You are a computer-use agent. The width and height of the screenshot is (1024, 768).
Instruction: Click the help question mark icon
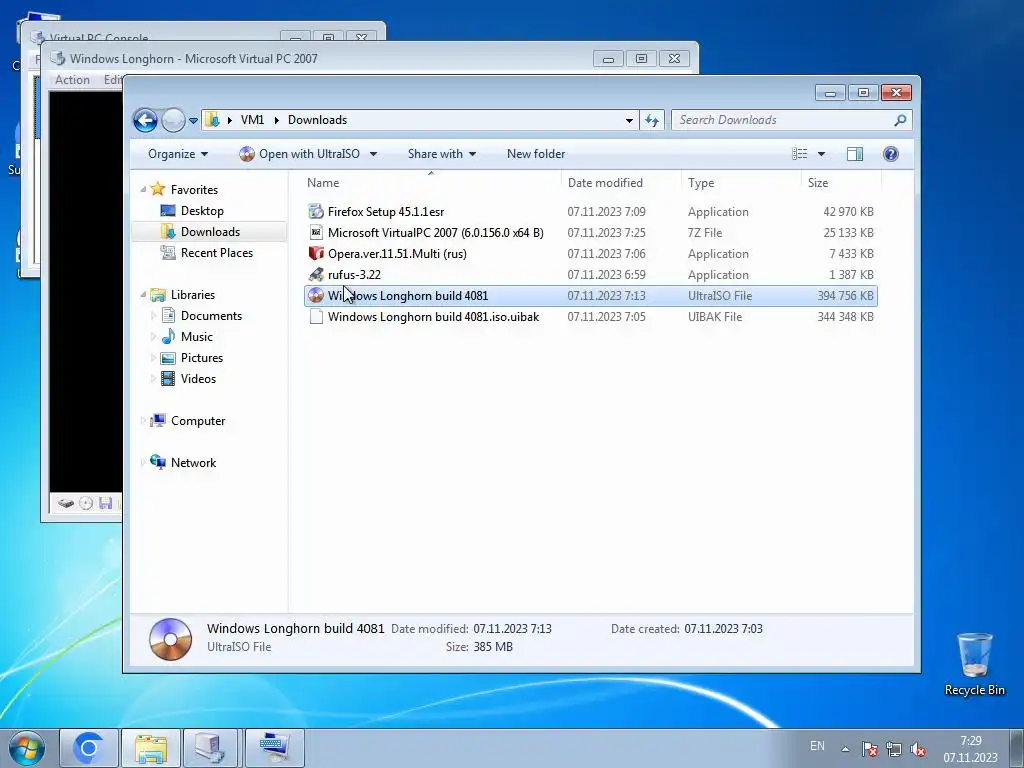point(890,153)
